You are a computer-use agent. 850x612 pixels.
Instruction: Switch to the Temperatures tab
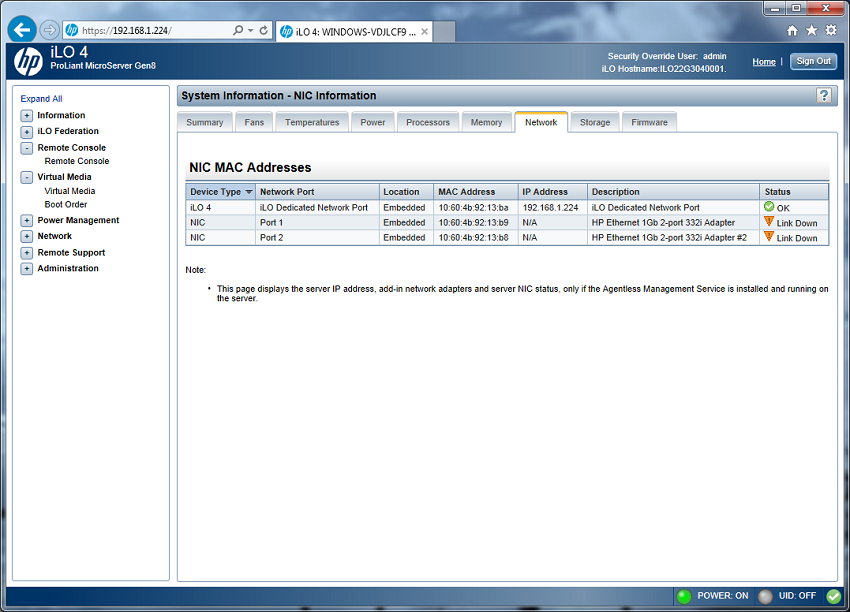(x=312, y=122)
